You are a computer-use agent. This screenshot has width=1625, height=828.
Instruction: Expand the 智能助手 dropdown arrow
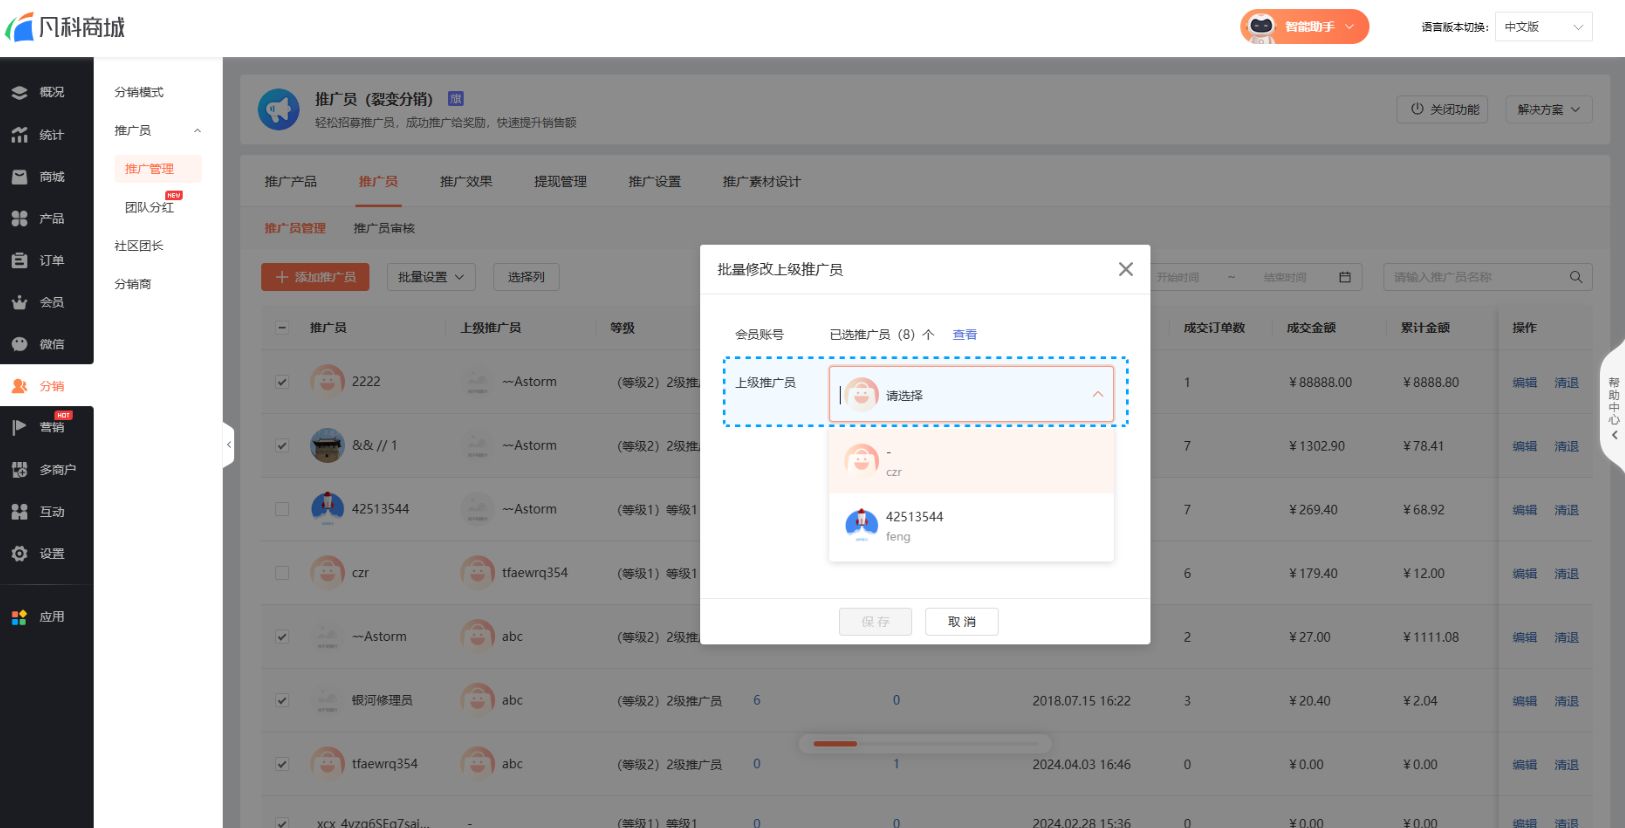click(x=1349, y=27)
